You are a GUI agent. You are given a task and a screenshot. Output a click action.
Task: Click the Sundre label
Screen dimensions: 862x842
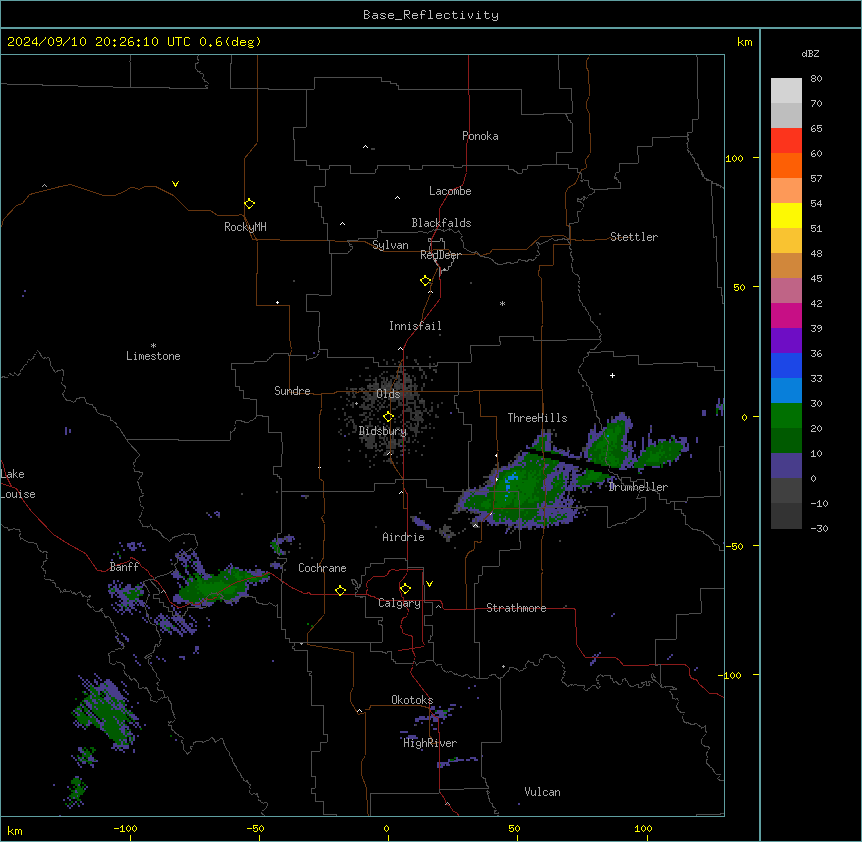pyautogui.click(x=292, y=391)
